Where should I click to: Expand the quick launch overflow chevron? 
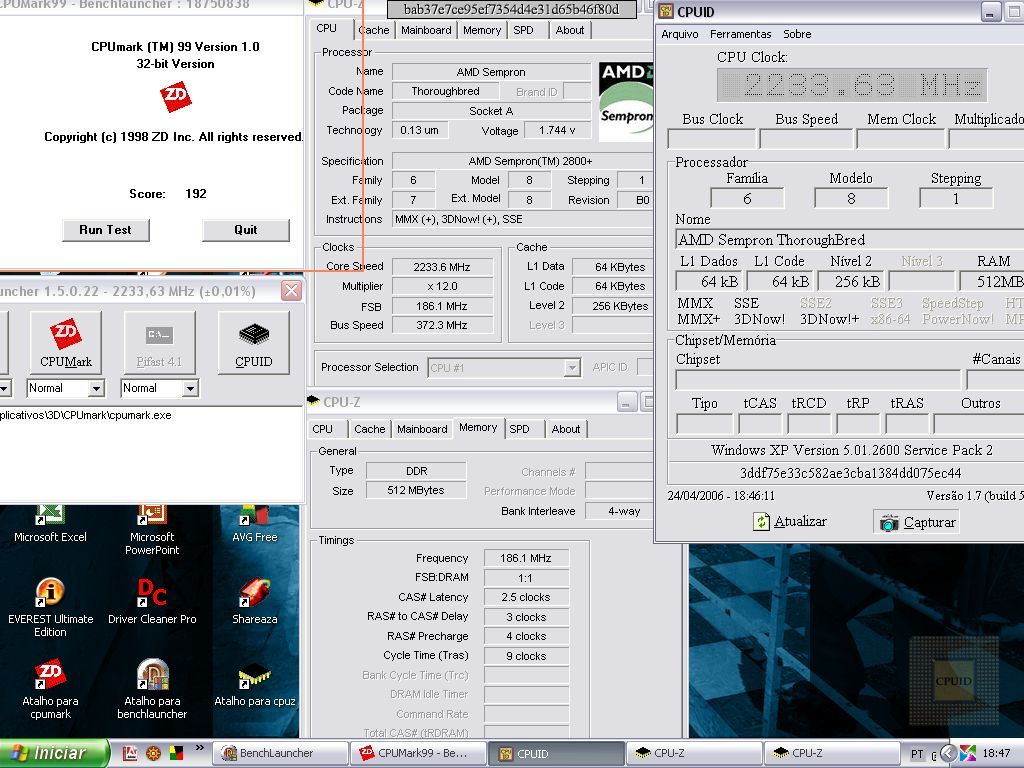[x=199, y=748]
